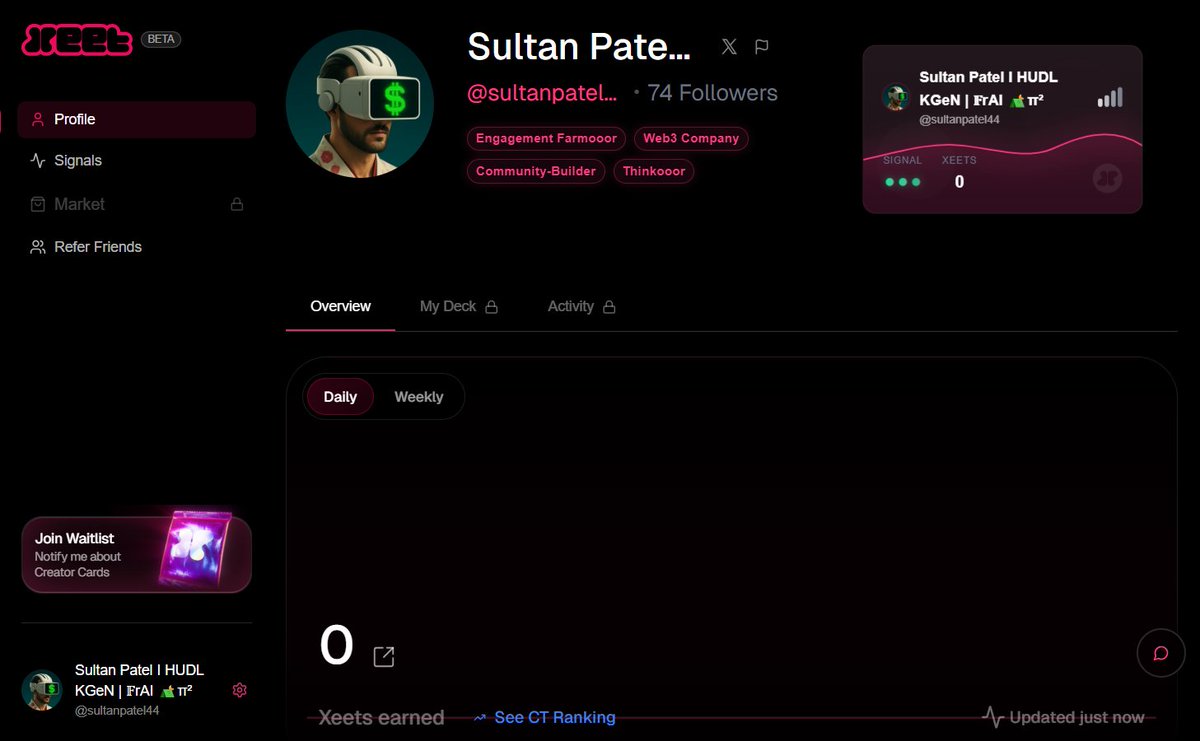Click the sidebar bottom user avatar
Viewport: 1200px width, 741px height.
pos(42,690)
